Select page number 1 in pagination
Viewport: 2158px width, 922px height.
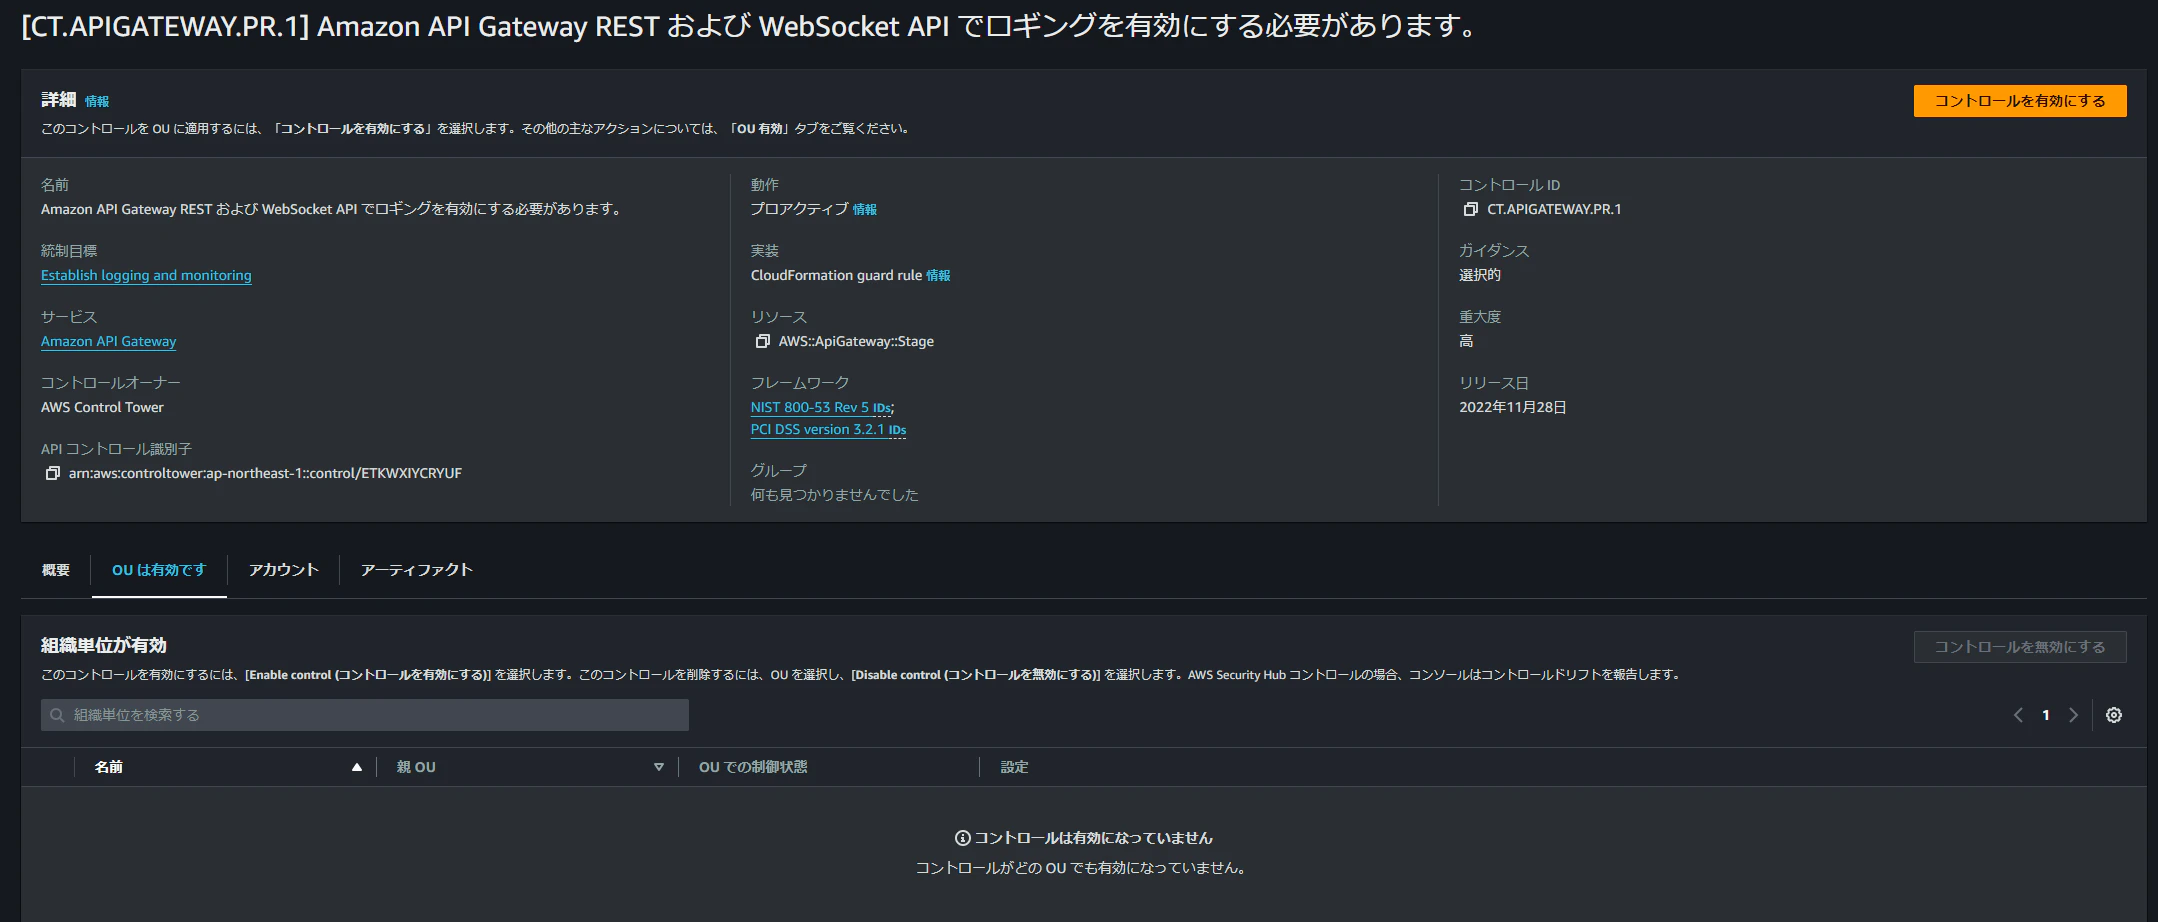pyautogui.click(x=2046, y=715)
